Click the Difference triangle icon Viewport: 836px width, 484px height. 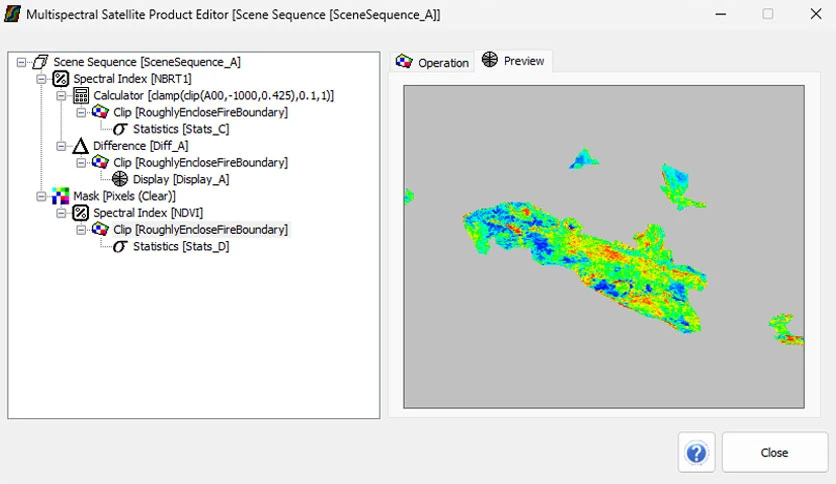[81, 146]
